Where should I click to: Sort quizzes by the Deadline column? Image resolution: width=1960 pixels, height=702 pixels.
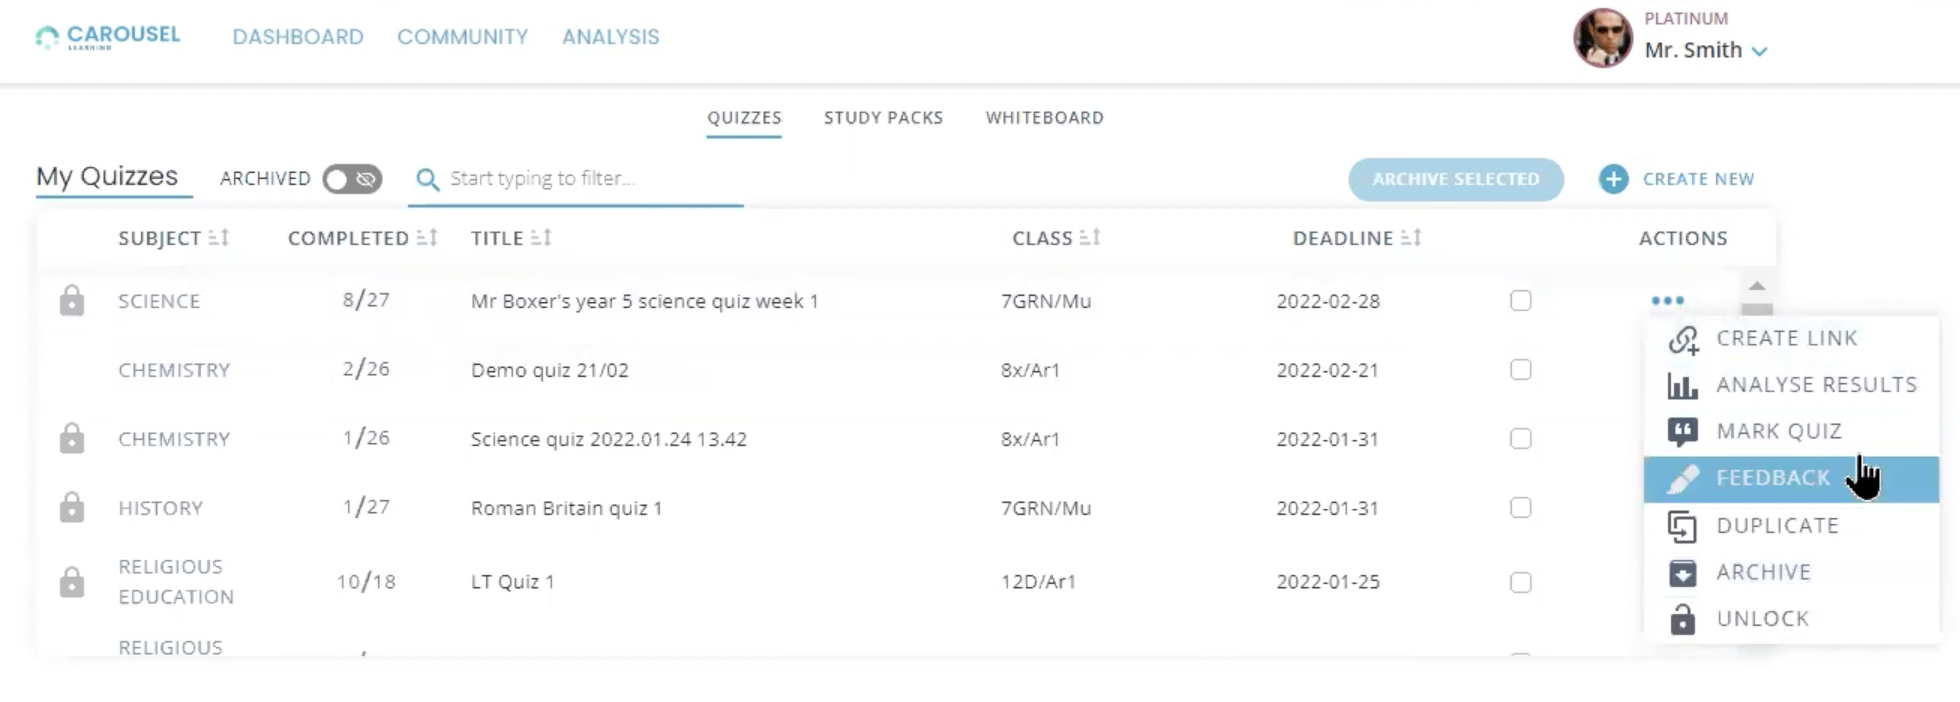pos(1410,238)
